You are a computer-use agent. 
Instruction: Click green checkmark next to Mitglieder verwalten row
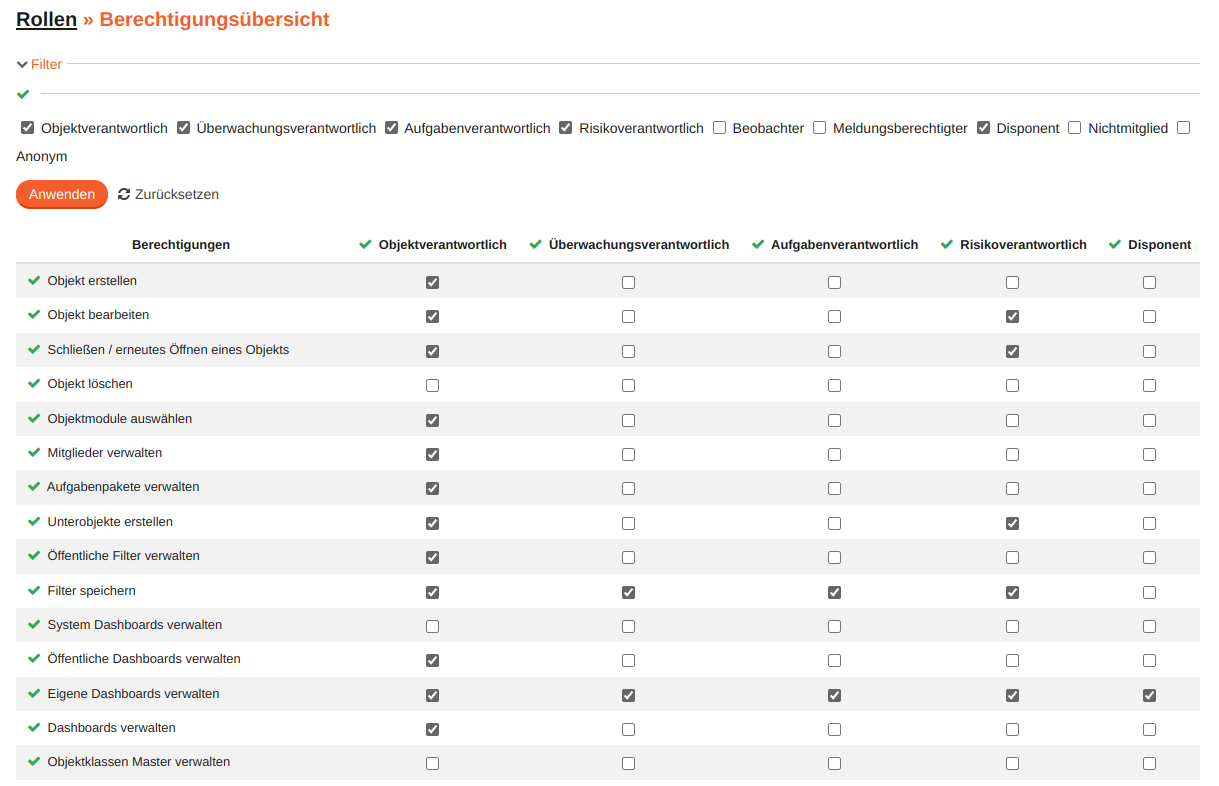pyautogui.click(x=34, y=453)
